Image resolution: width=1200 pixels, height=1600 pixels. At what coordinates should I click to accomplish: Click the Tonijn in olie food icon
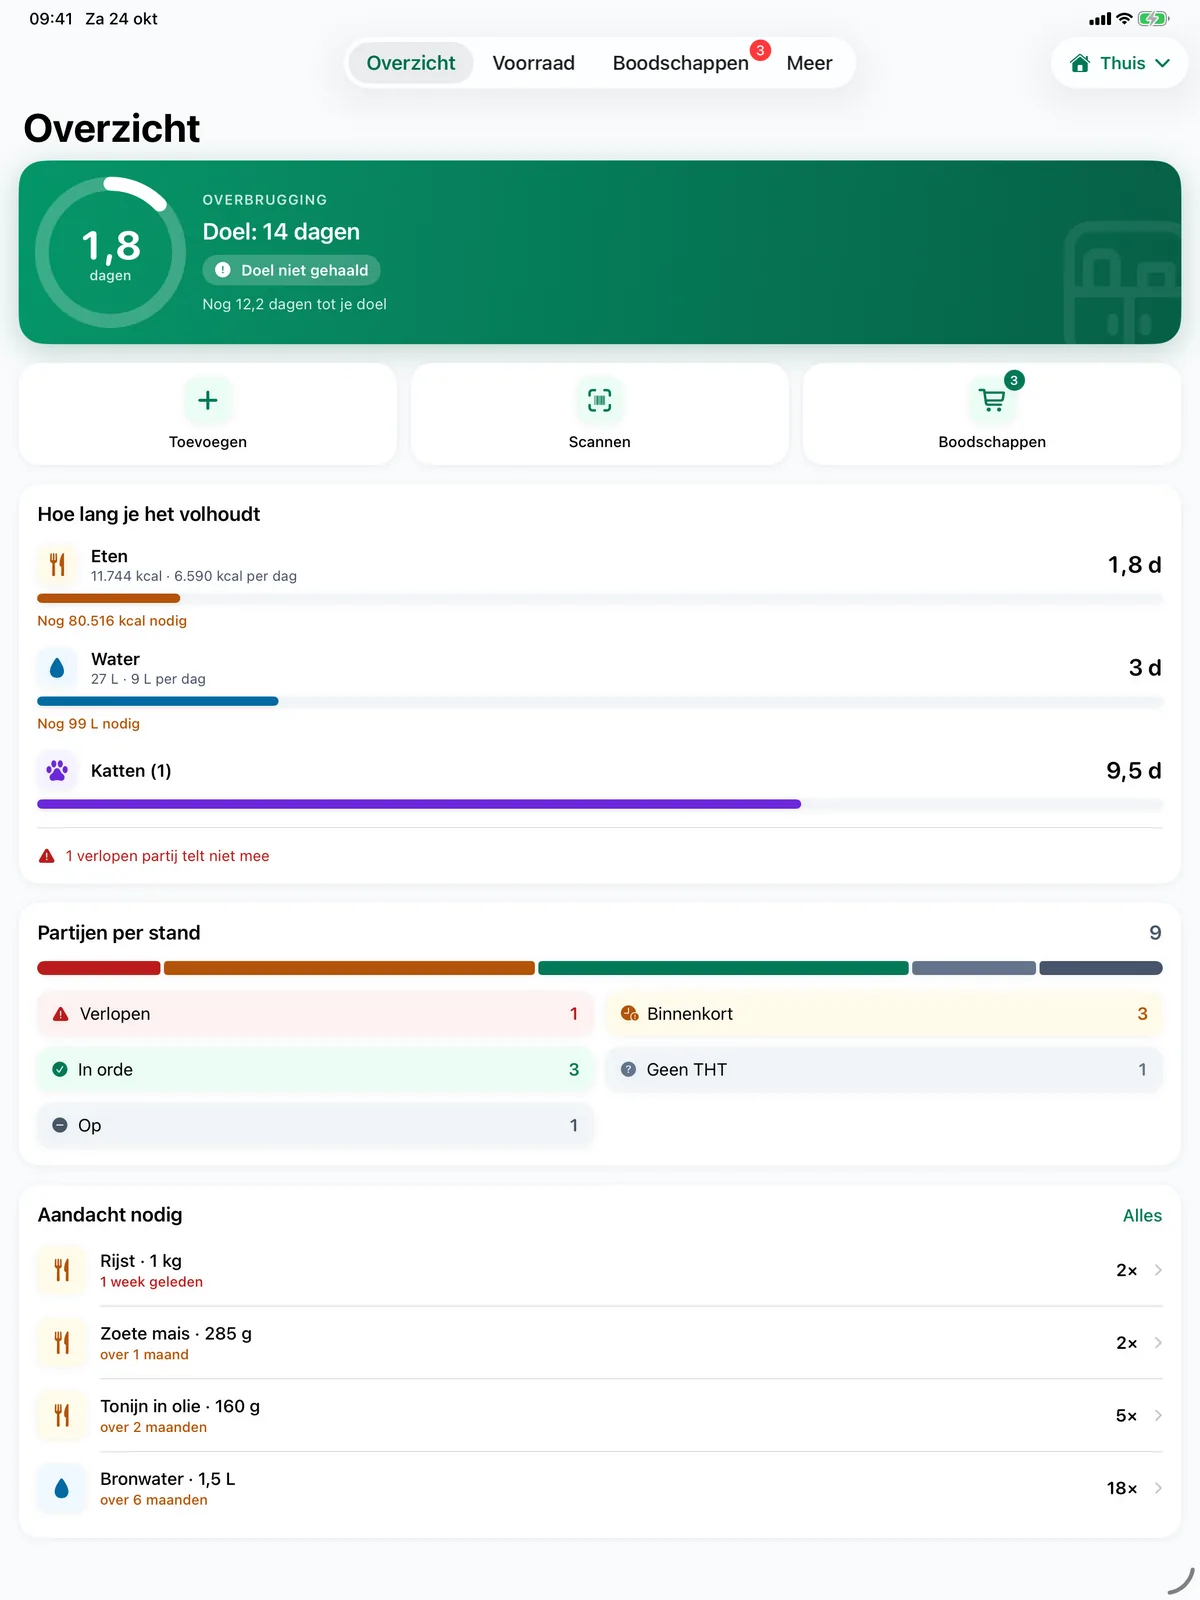tap(62, 1415)
